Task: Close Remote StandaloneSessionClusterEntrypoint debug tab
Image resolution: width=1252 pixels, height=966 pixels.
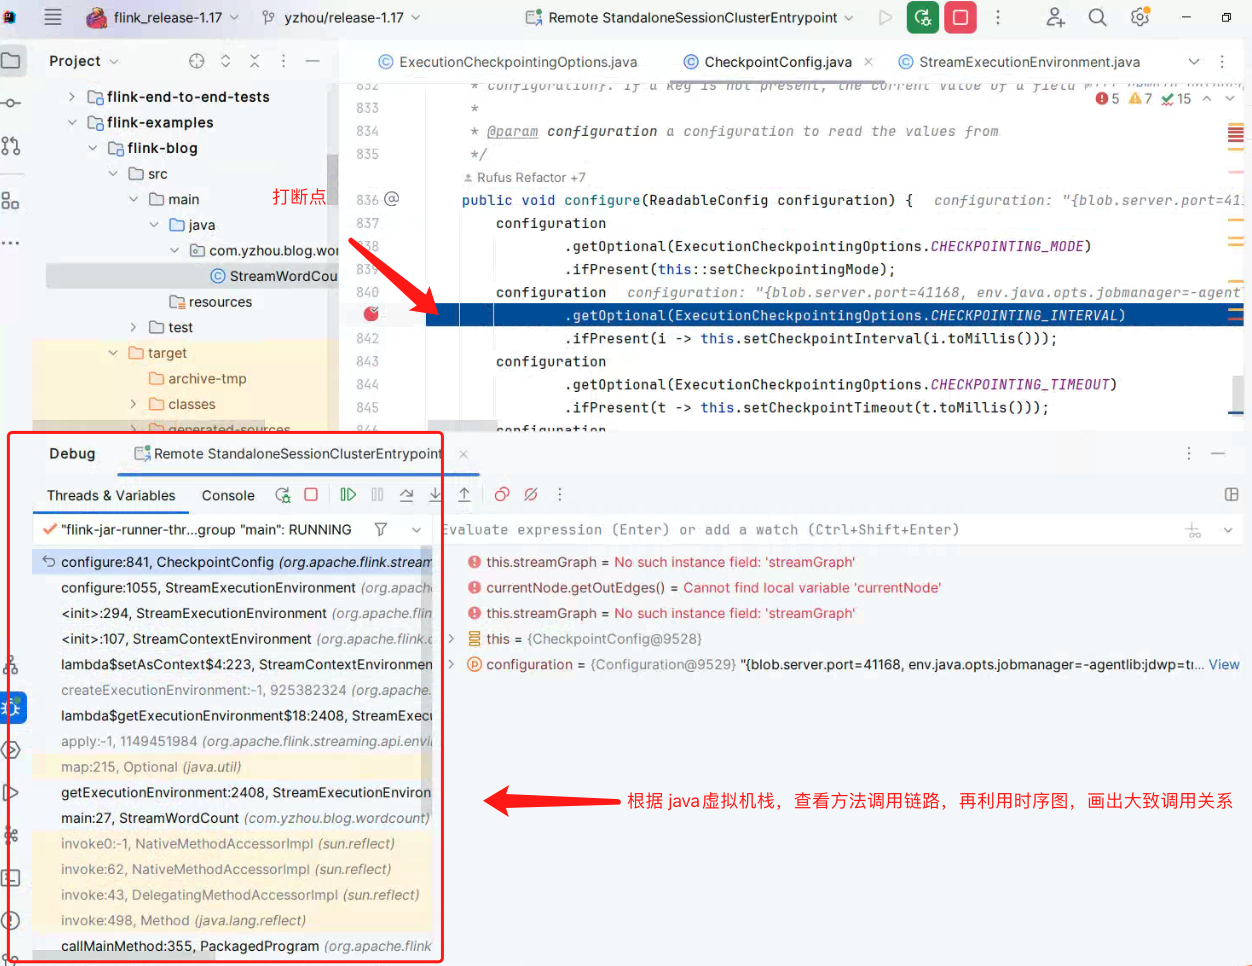Action: [x=463, y=454]
